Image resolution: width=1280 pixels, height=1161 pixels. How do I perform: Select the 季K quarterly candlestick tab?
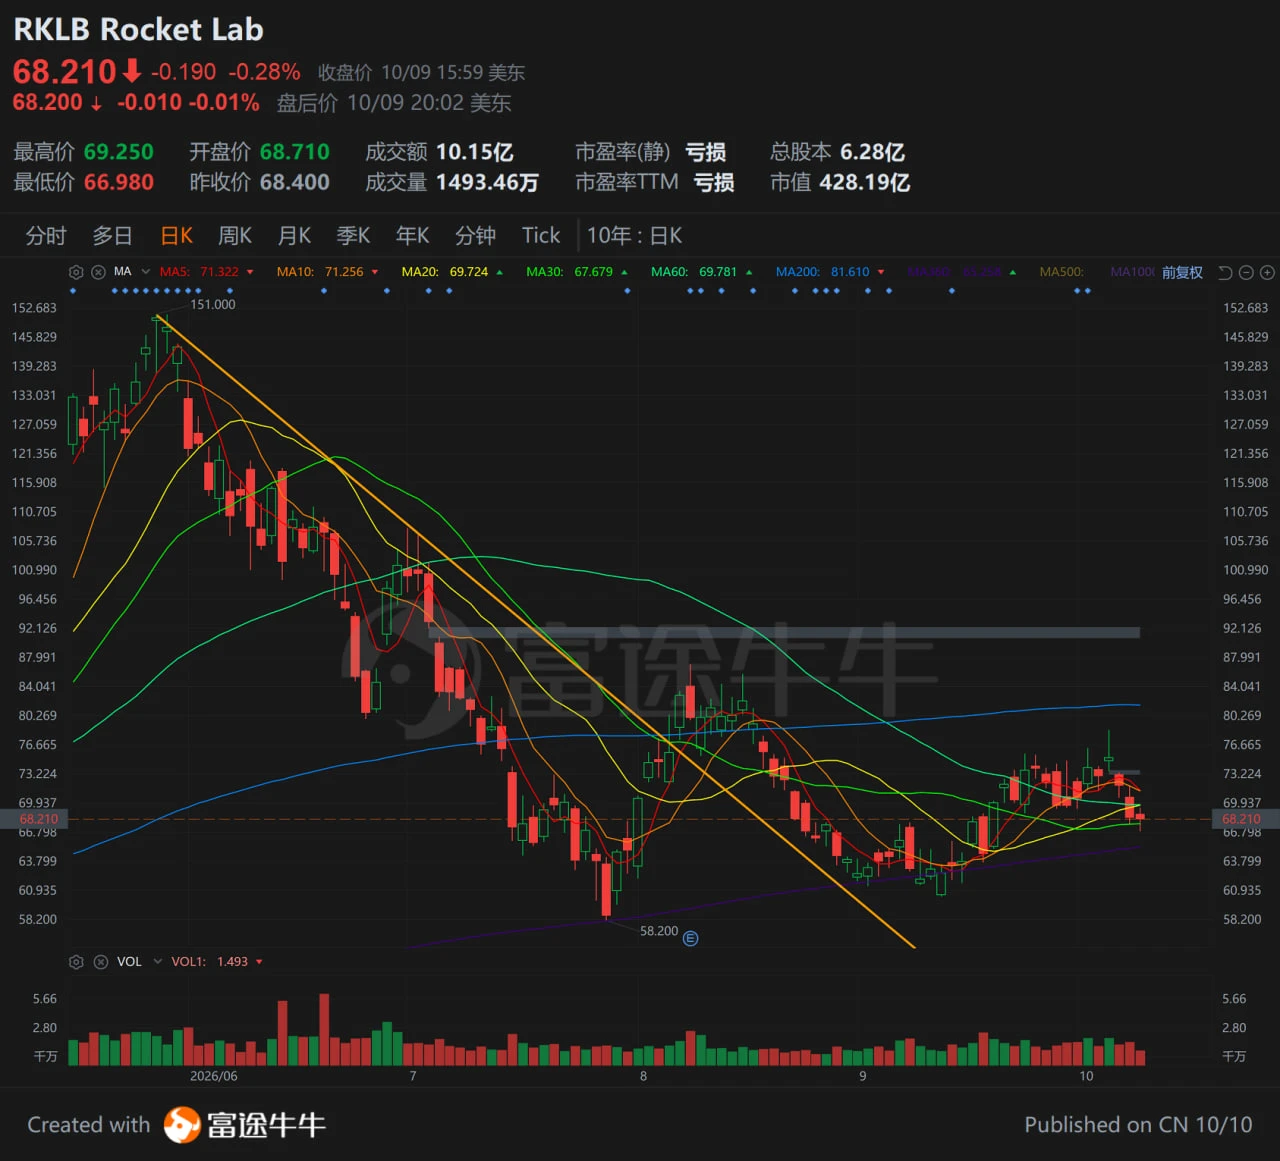(x=353, y=236)
